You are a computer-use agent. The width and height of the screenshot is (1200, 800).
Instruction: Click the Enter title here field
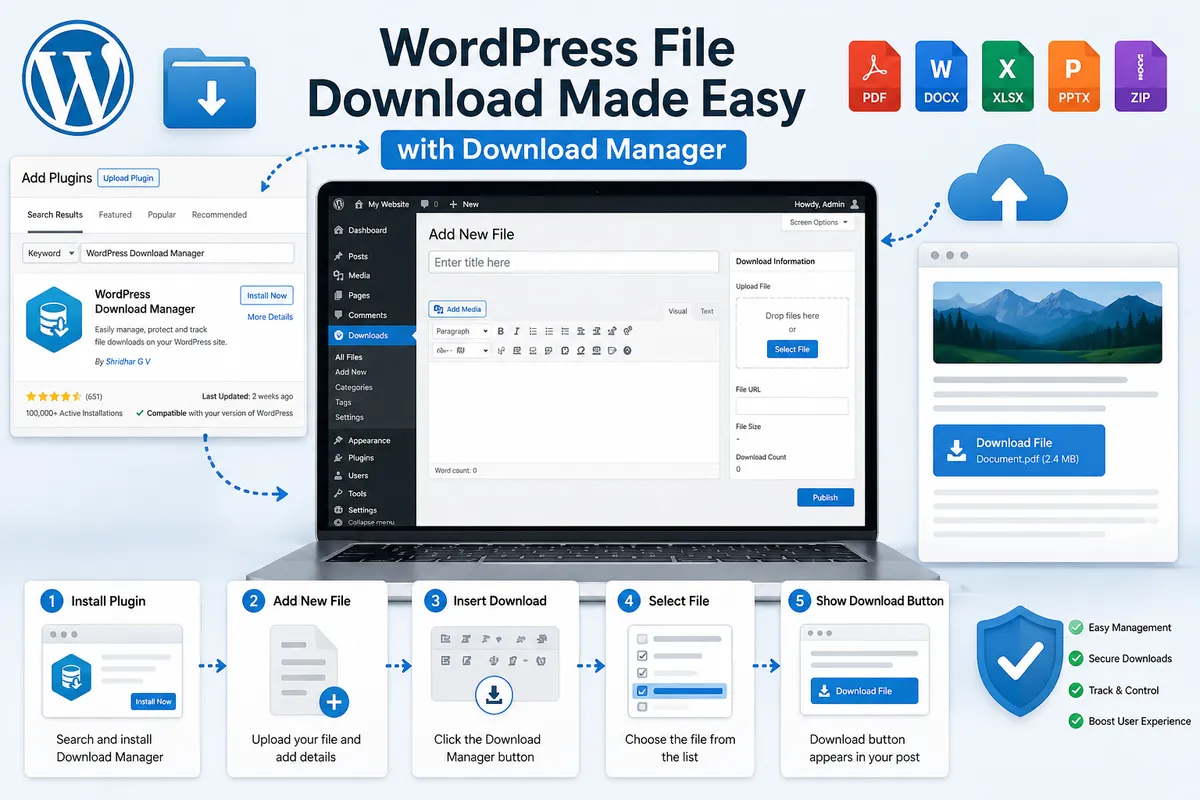click(574, 262)
